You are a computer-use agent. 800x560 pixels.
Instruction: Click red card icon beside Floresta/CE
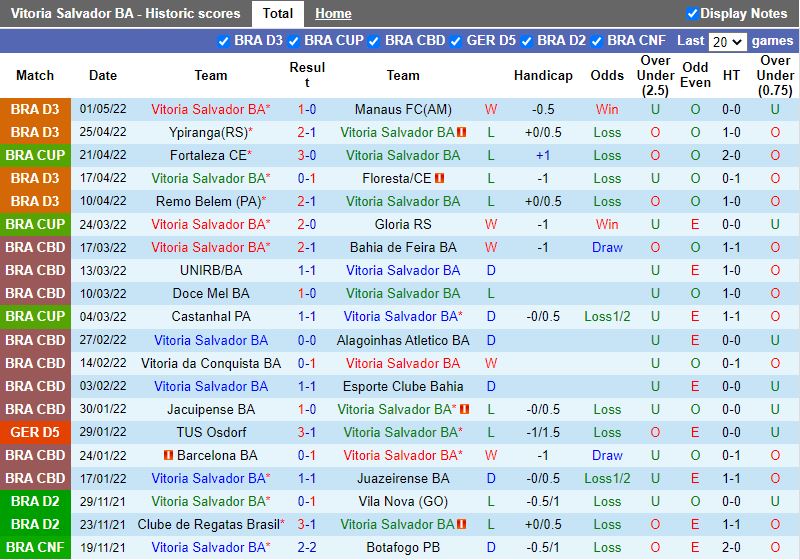[x=440, y=178]
